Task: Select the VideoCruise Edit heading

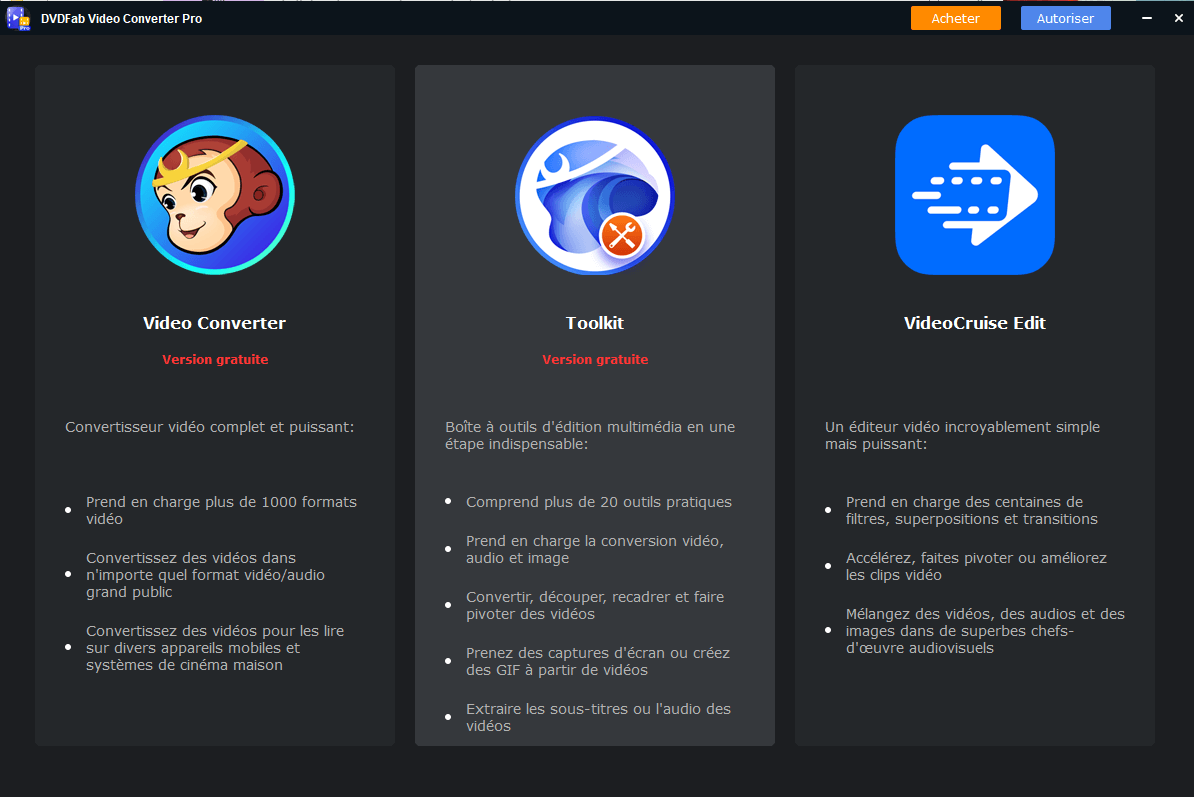Action: [975, 323]
